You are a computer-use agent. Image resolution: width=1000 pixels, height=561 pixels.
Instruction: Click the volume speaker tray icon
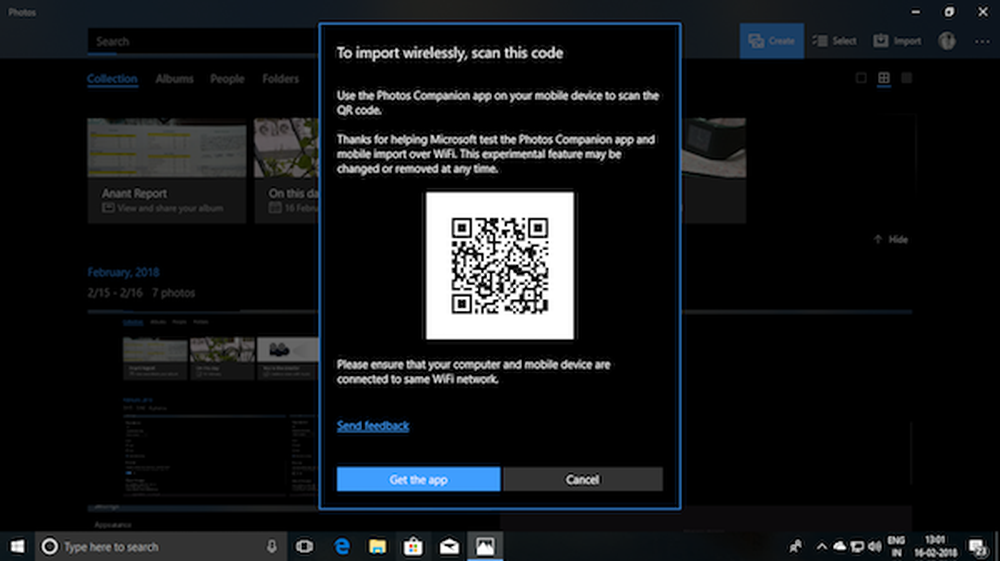(x=875, y=546)
